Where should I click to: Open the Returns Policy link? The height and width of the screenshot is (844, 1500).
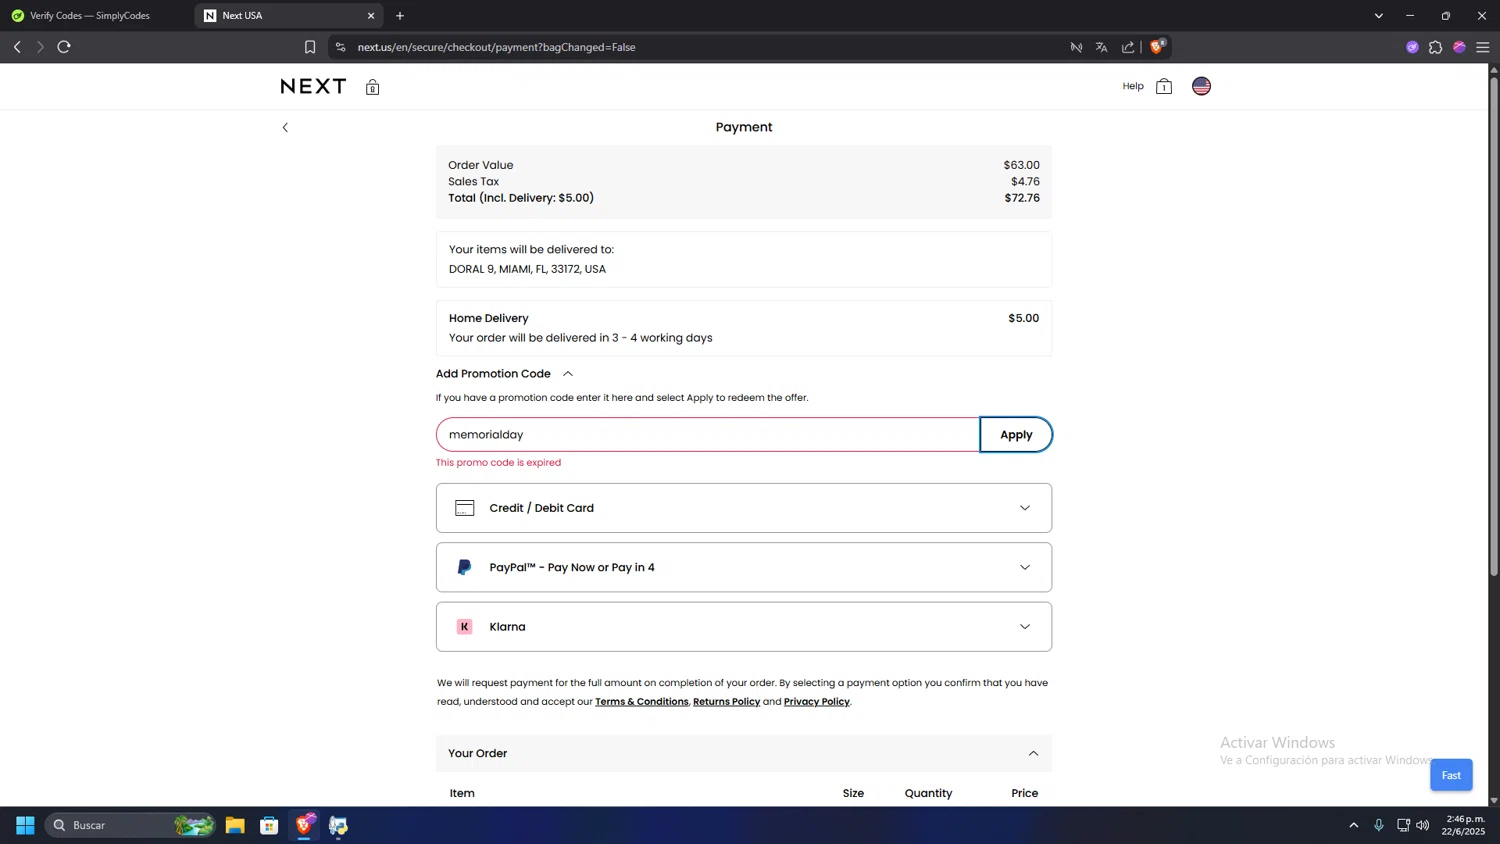(x=726, y=702)
